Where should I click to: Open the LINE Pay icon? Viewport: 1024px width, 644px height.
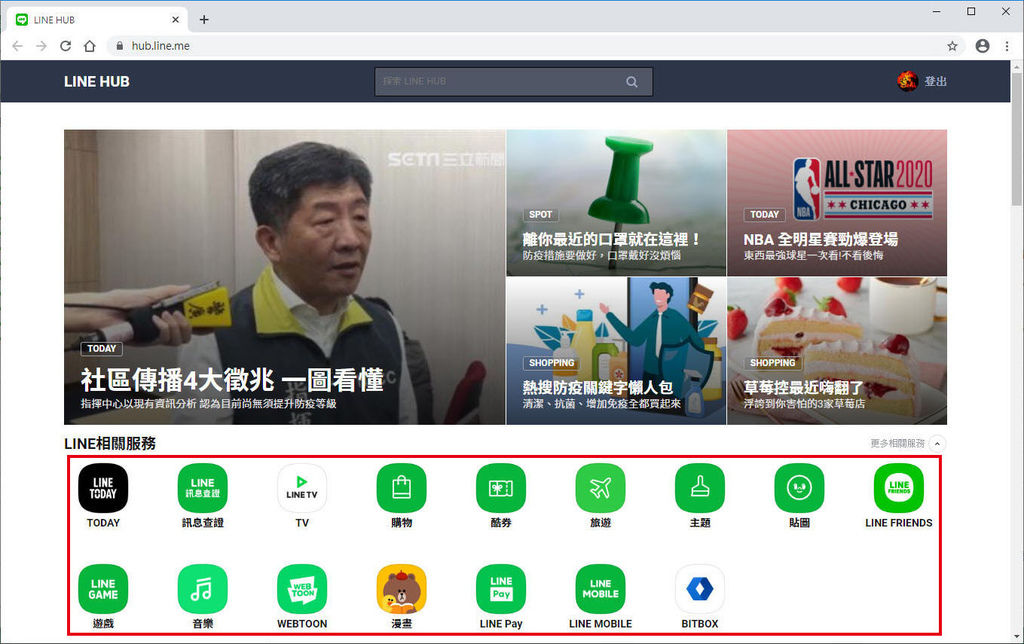(501, 589)
